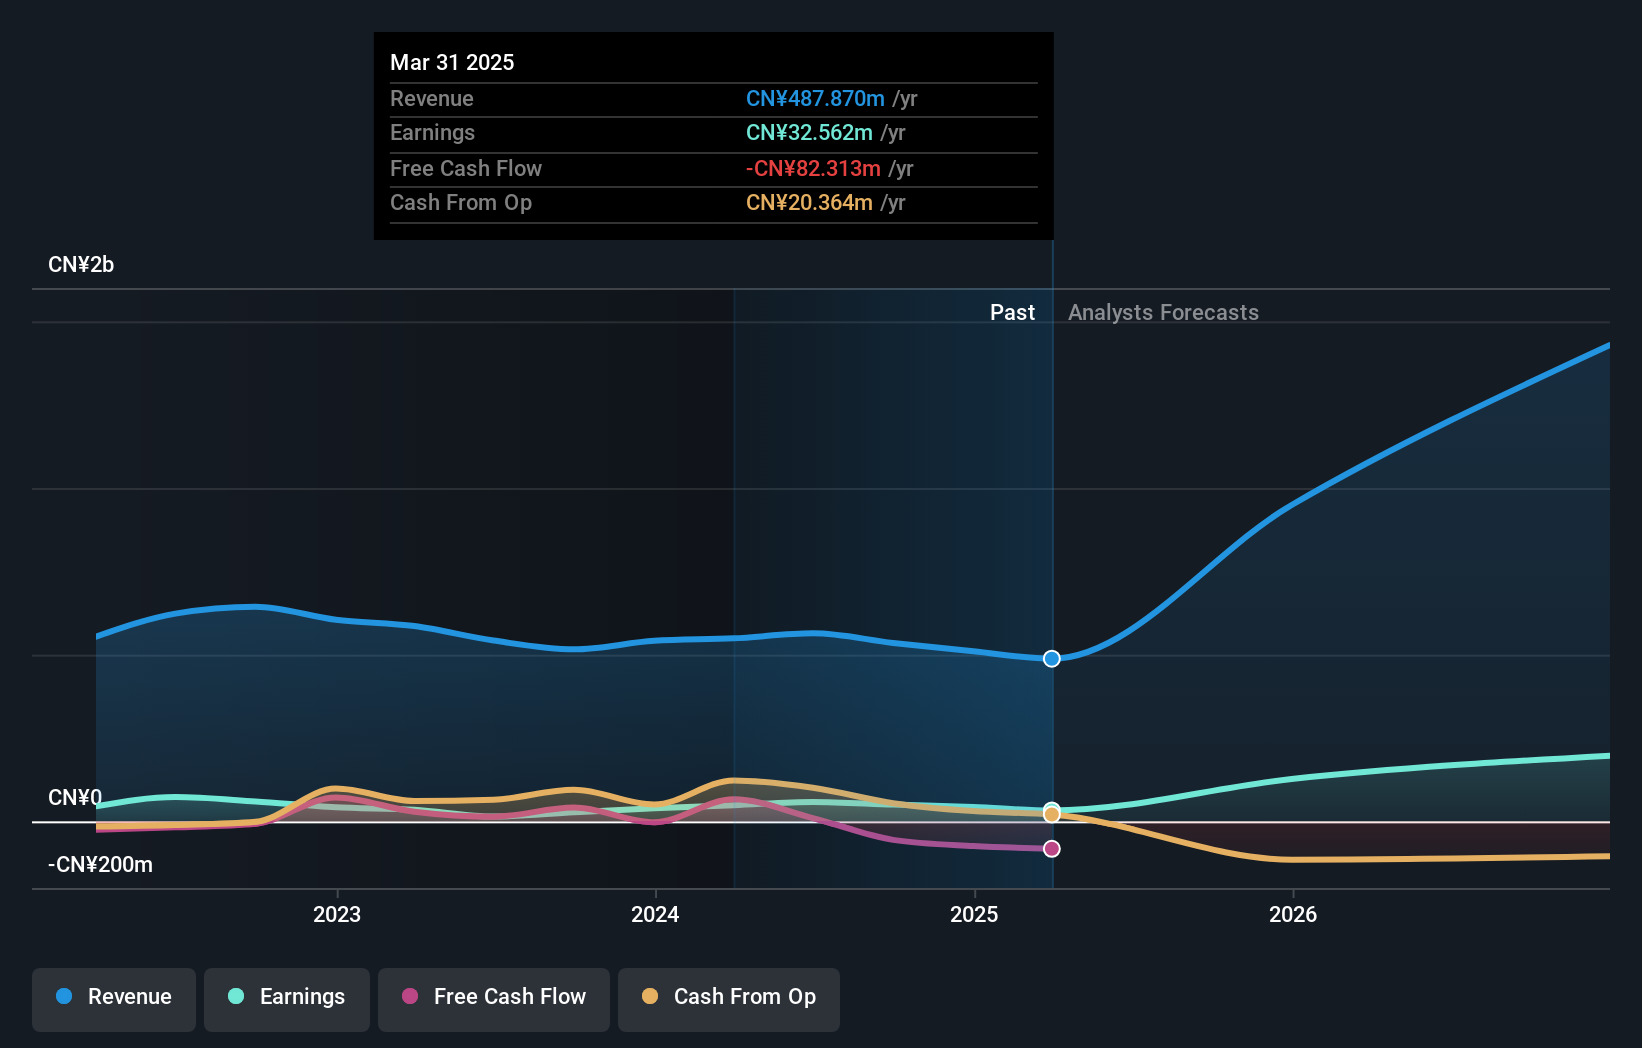Screen dimensions: 1642x1048
Task: Click the 2026 axis label
Action: [x=1293, y=914]
